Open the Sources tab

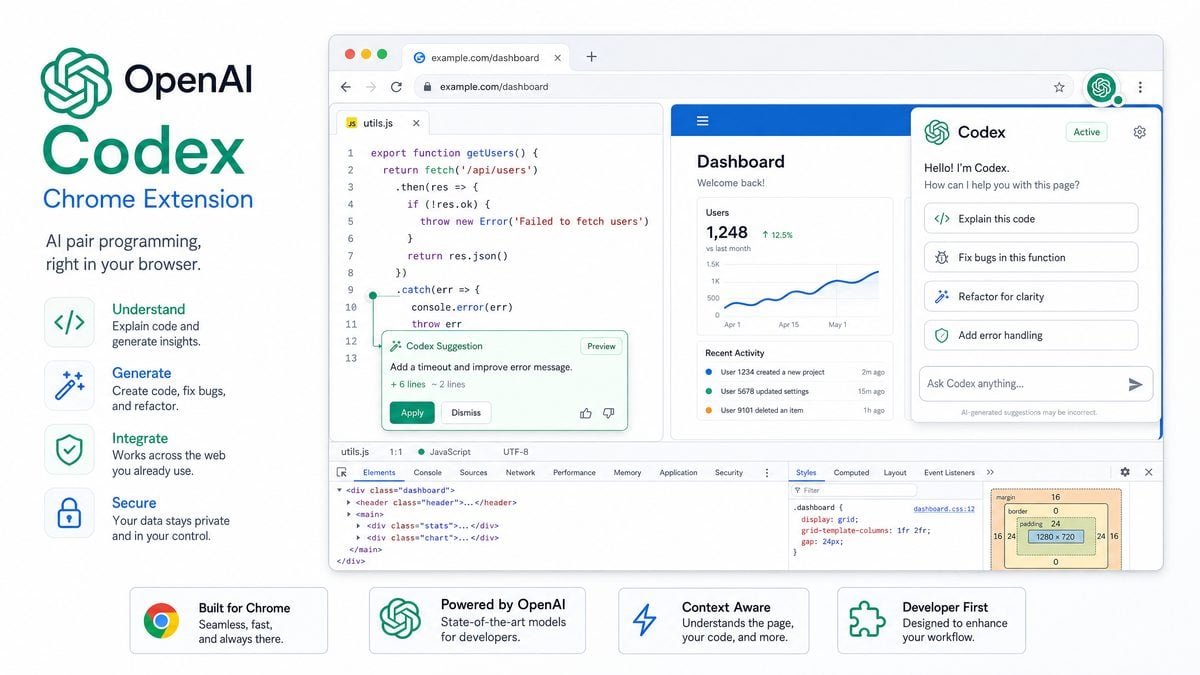[474, 472]
